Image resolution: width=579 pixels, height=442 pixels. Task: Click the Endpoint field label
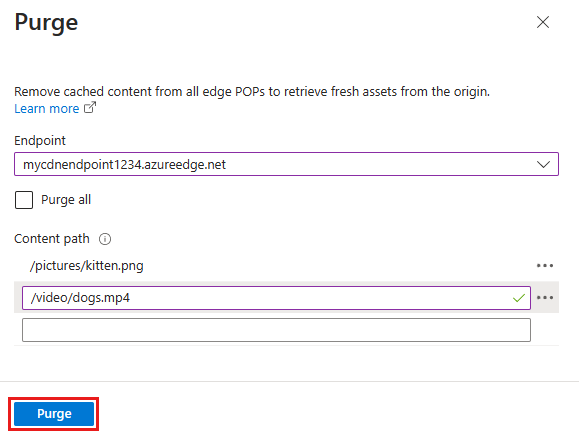coord(40,141)
